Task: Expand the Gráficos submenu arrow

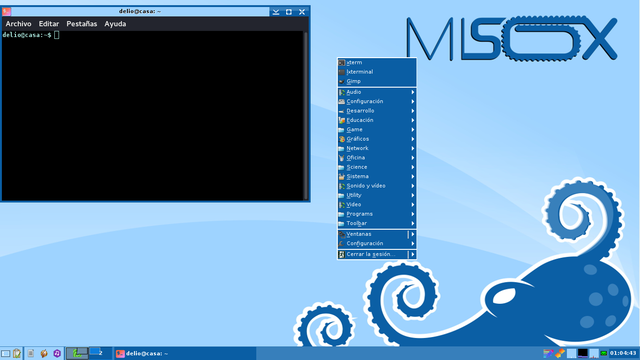Action: [x=413, y=139]
